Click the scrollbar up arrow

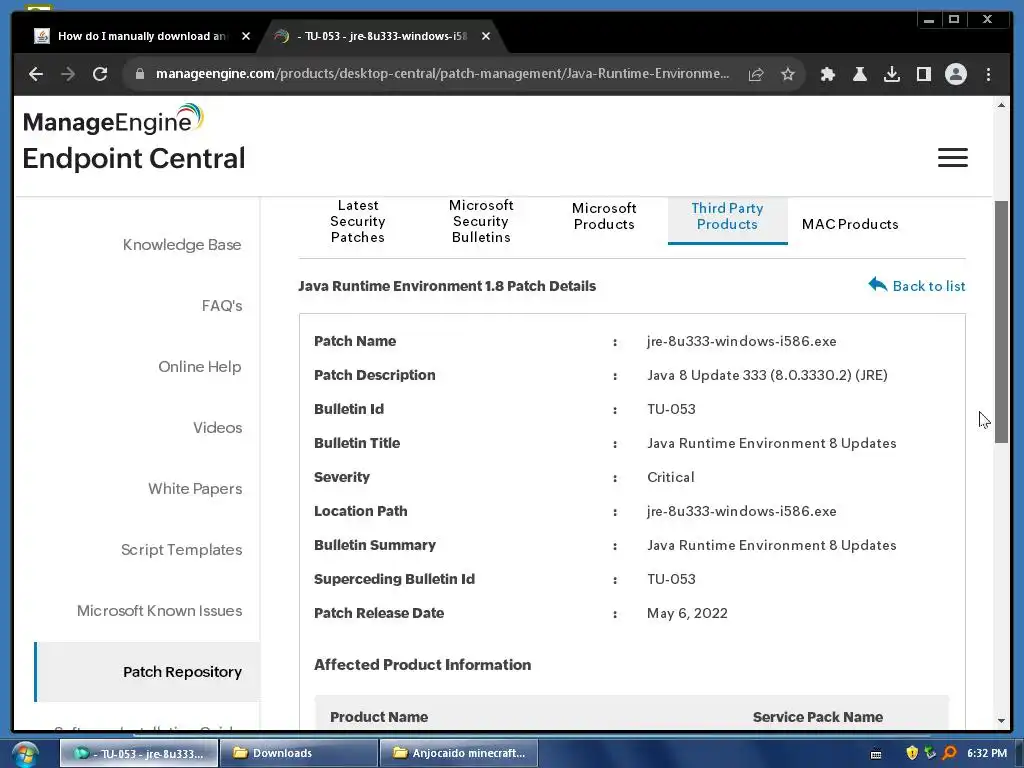point(1000,105)
